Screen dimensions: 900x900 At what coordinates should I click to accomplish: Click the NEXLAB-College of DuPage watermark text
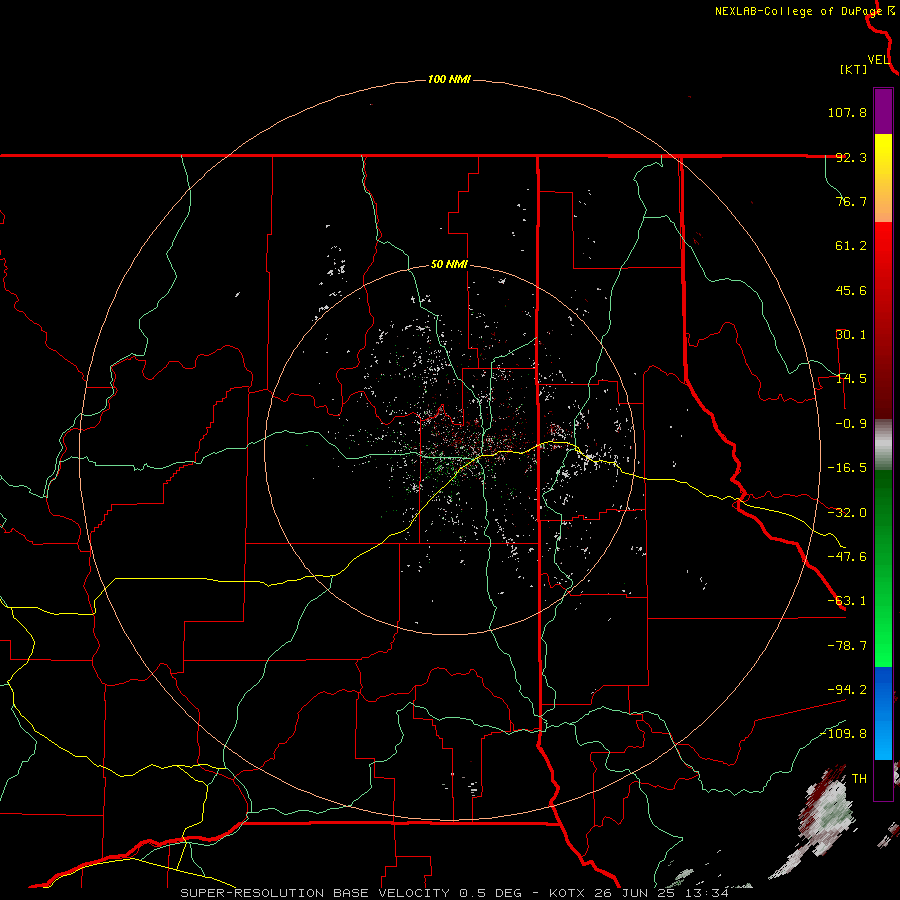pyautogui.click(x=798, y=11)
